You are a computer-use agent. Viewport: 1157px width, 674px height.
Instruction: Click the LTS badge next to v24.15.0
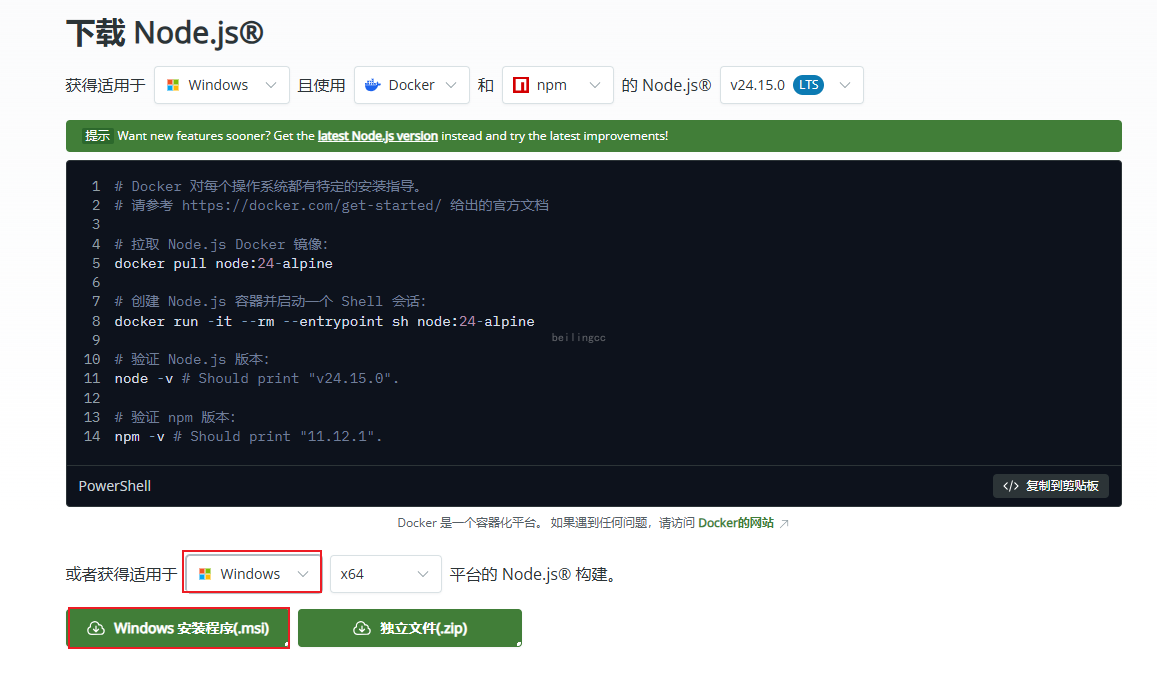(x=808, y=85)
